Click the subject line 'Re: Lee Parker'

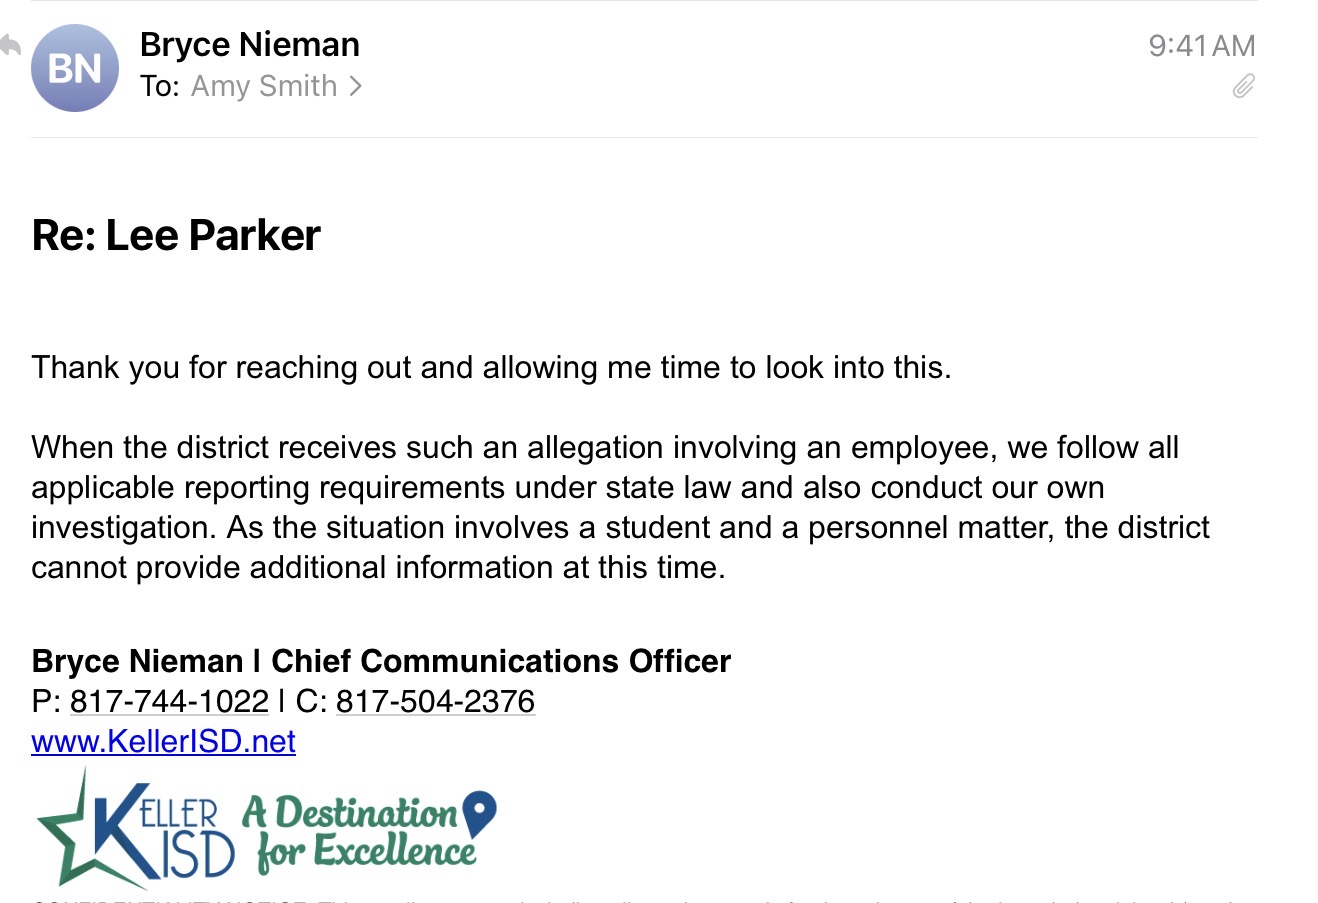pos(176,236)
